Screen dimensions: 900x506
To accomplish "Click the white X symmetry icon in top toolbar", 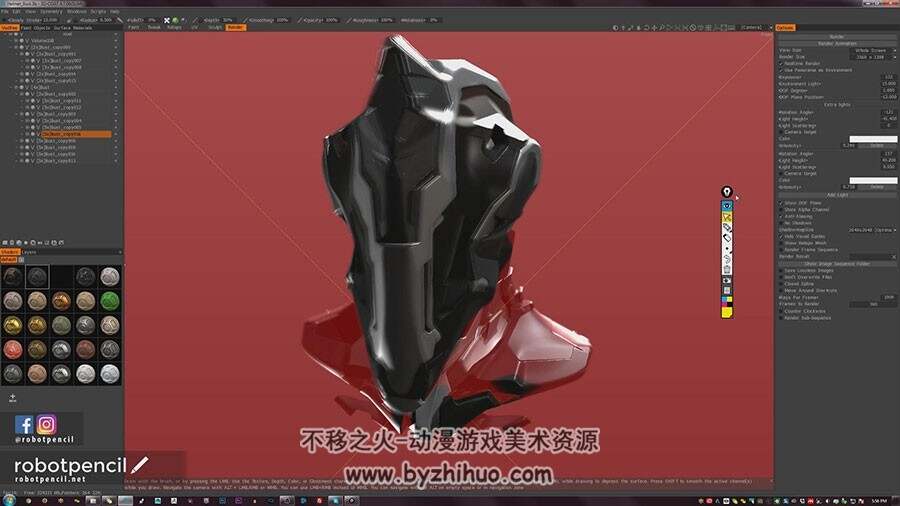I will click(167, 20).
